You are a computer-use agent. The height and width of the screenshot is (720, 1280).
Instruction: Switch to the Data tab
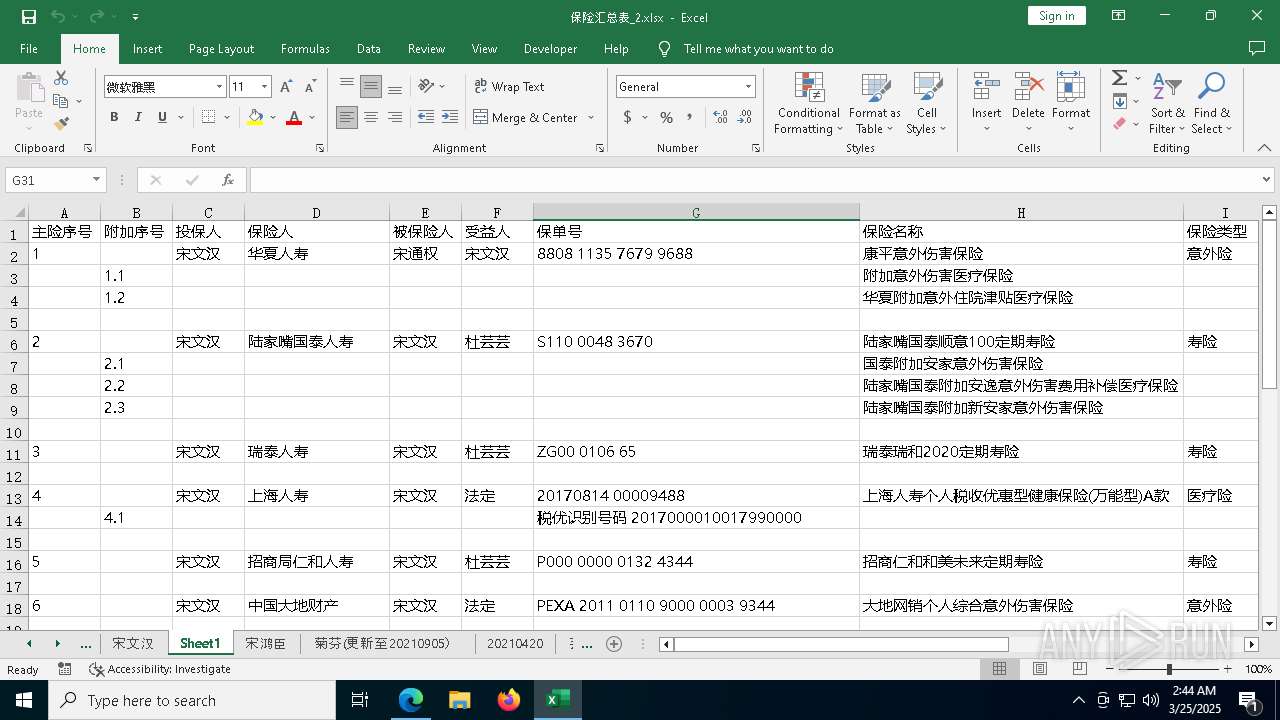(369, 48)
